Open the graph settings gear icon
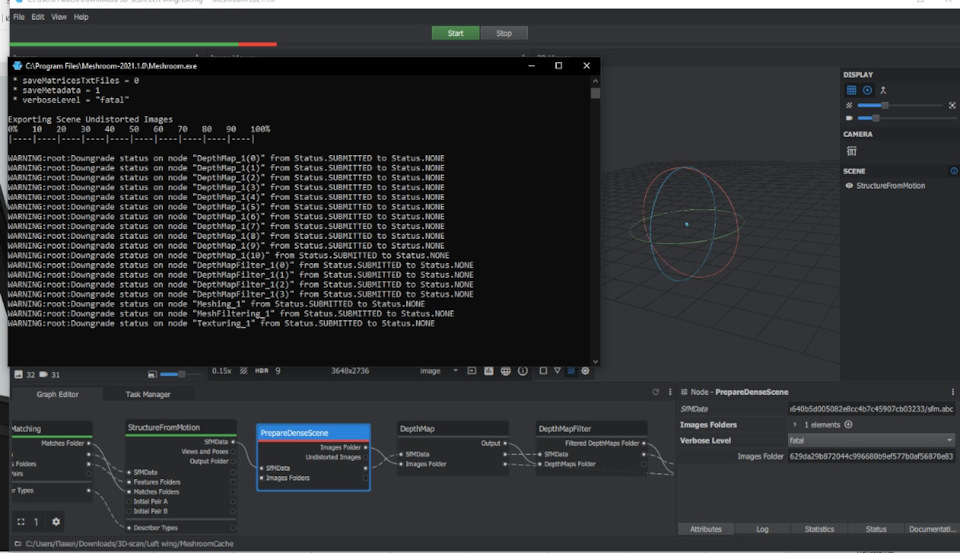Image resolution: width=960 pixels, height=553 pixels. [x=56, y=522]
